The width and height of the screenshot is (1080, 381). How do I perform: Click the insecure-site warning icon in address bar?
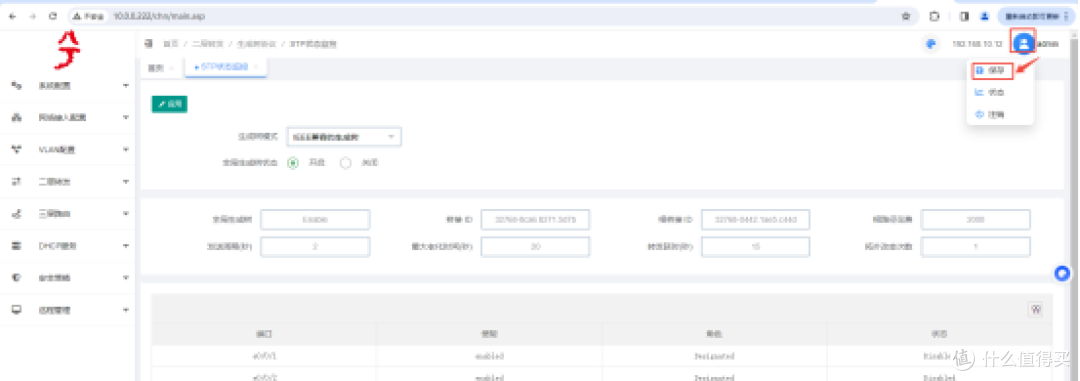(x=78, y=16)
